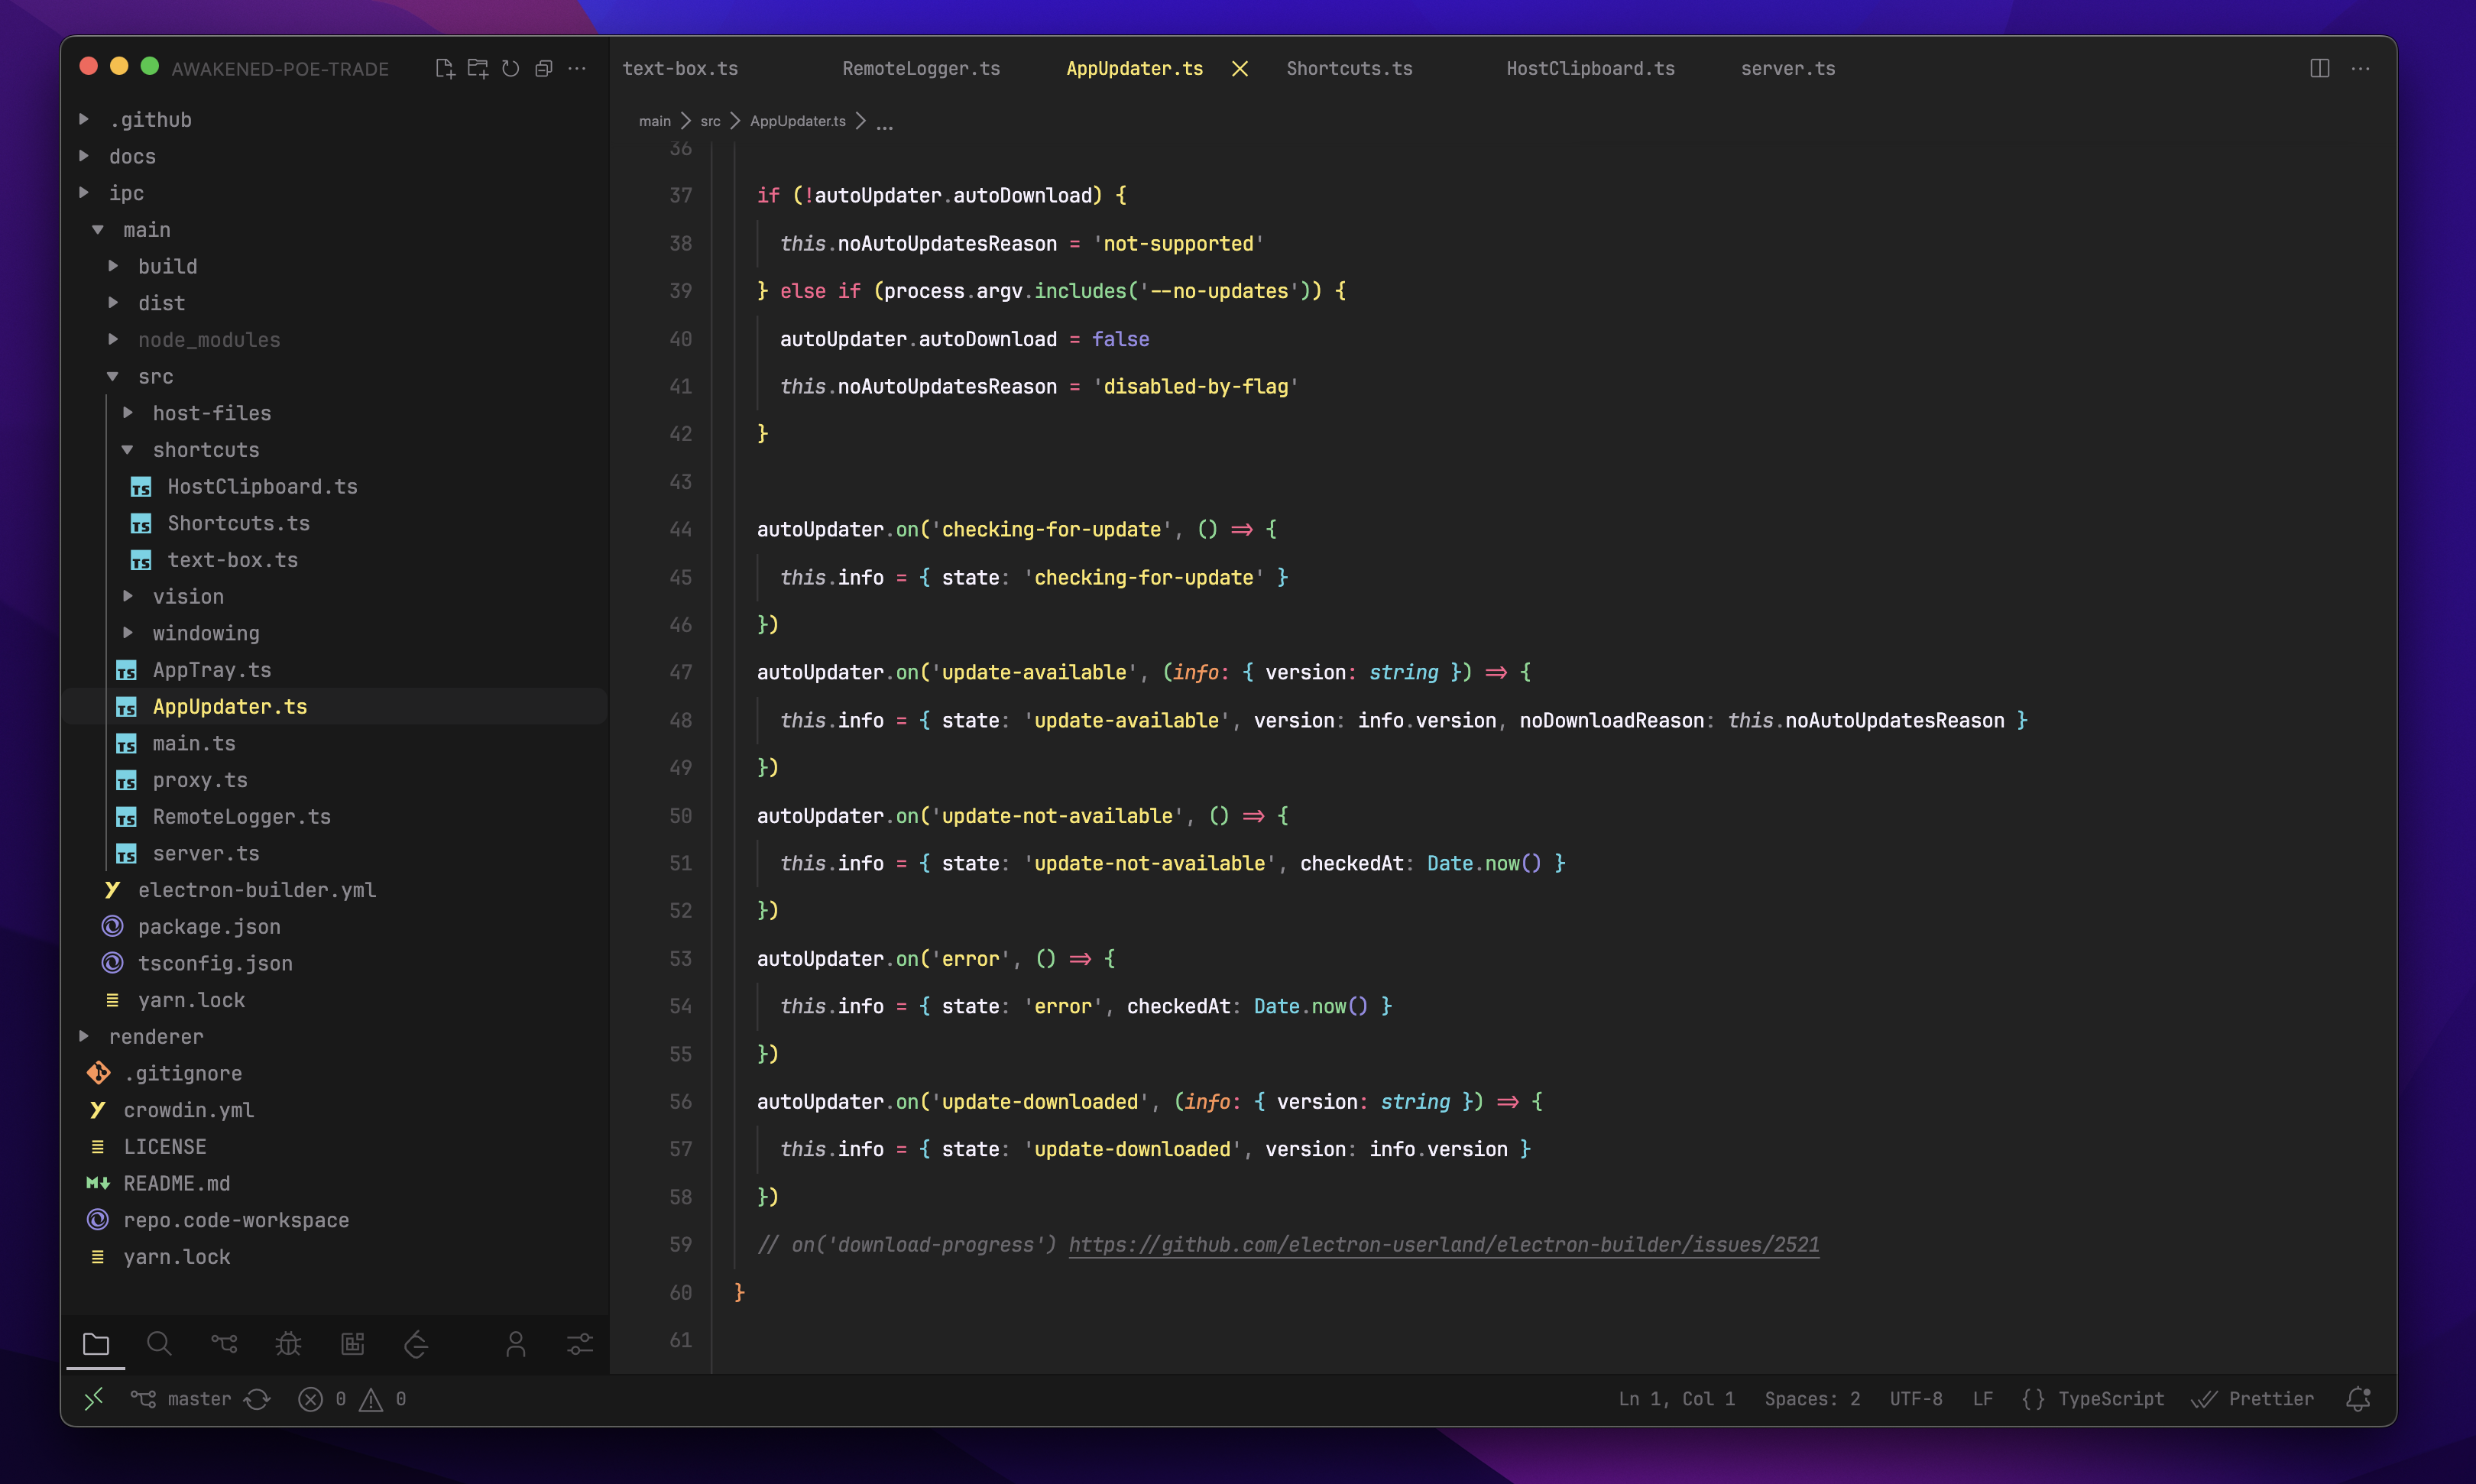The width and height of the screenshot is (2476, 1484).
Task: Open package.json in the file tree
Action: pos(209,926)
